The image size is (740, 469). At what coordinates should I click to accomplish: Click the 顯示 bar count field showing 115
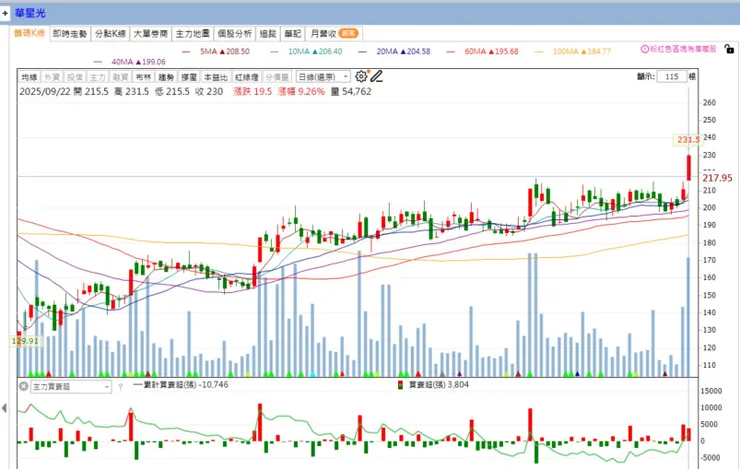point(672,76)
